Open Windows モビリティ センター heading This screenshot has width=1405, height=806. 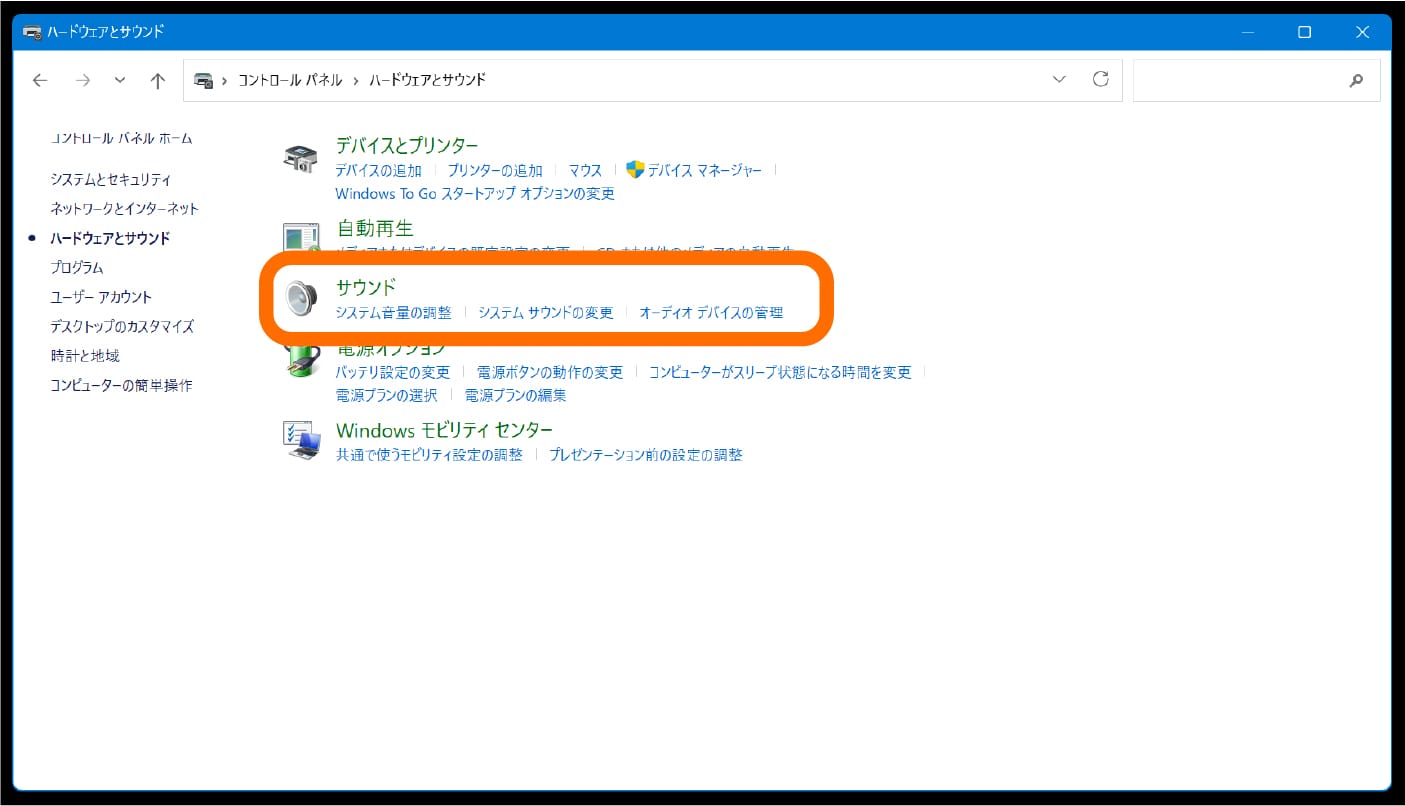[x=444, y=430]
